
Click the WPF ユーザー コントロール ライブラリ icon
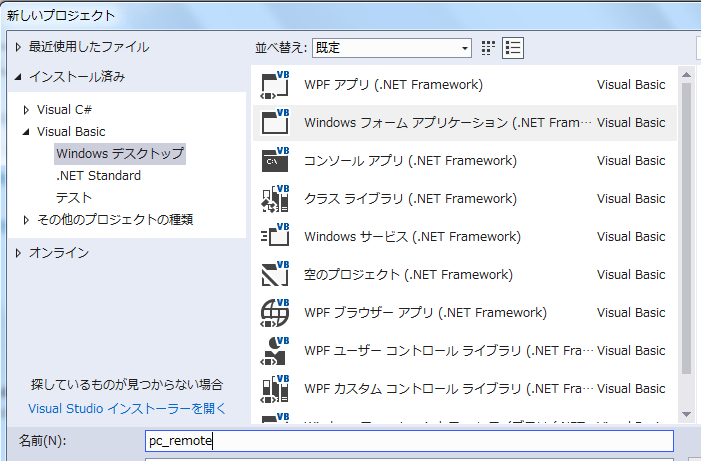(275, 351)
